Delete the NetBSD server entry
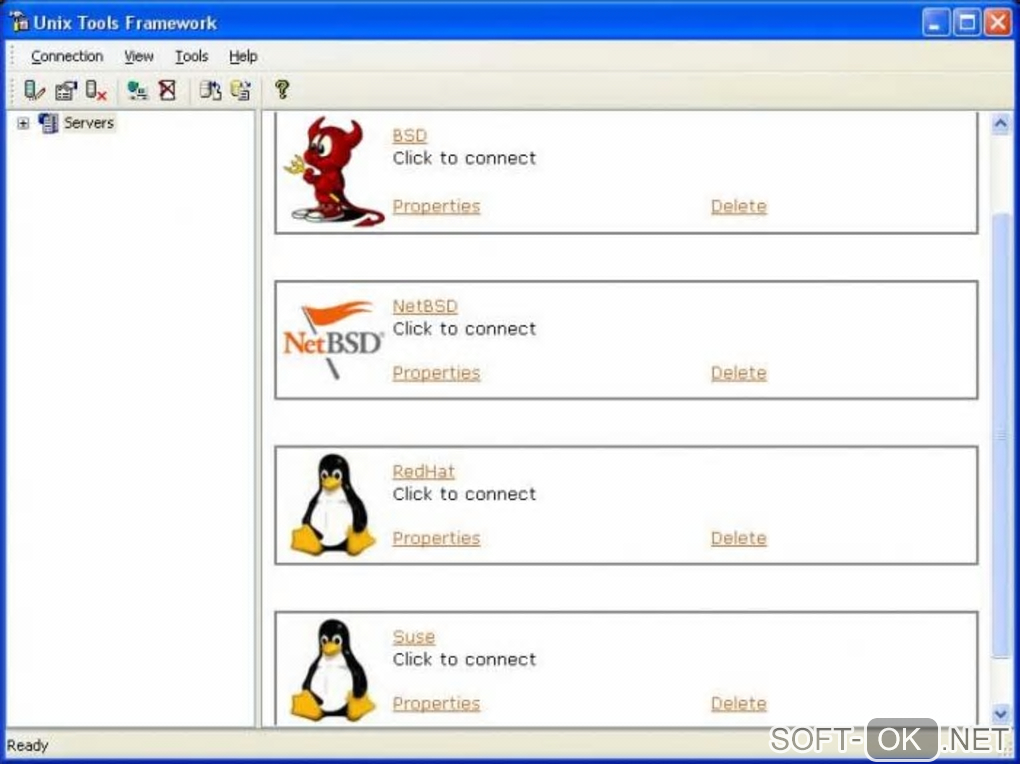1020x764 pixels. pos(739,373)
